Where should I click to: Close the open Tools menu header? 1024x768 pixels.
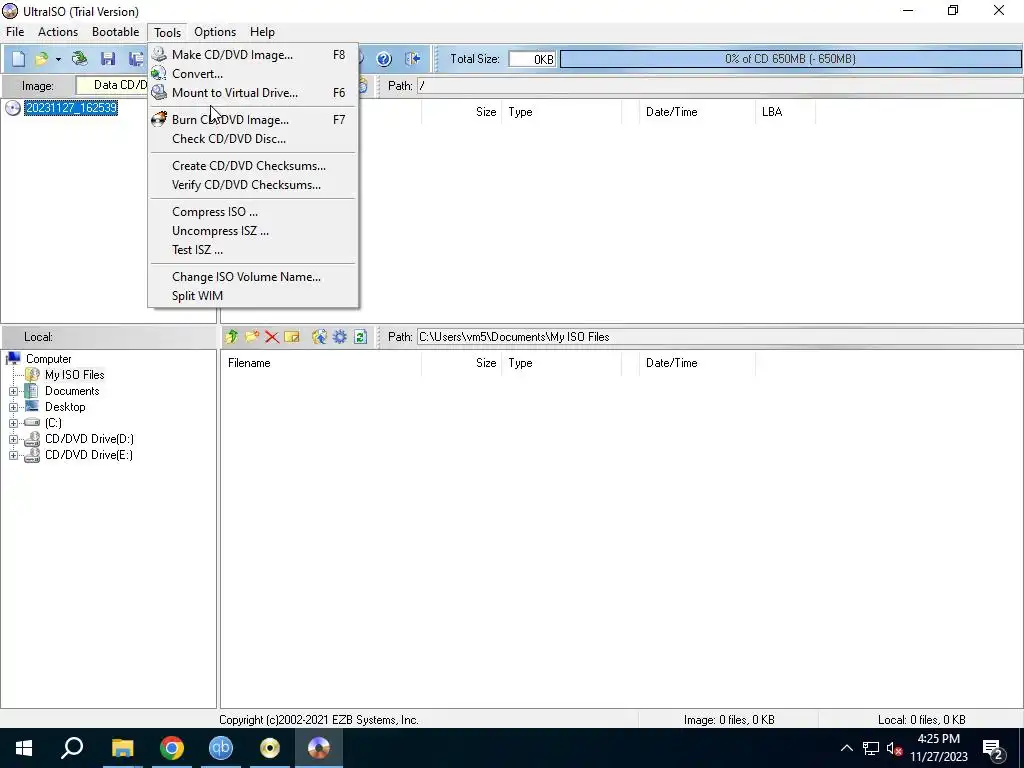tap(167, 32)
